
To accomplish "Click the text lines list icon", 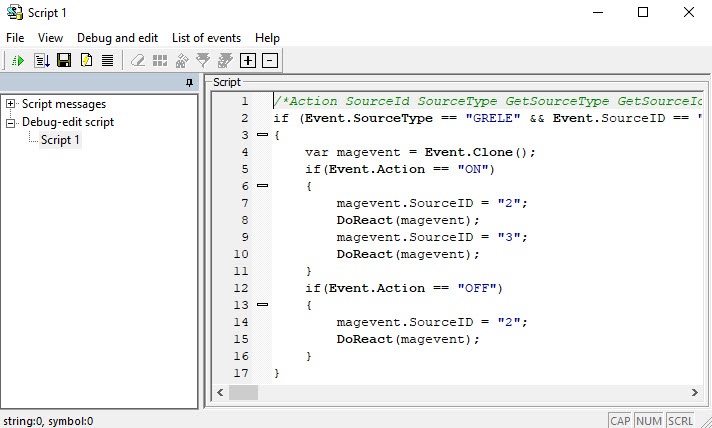I will tap(107, 61).
